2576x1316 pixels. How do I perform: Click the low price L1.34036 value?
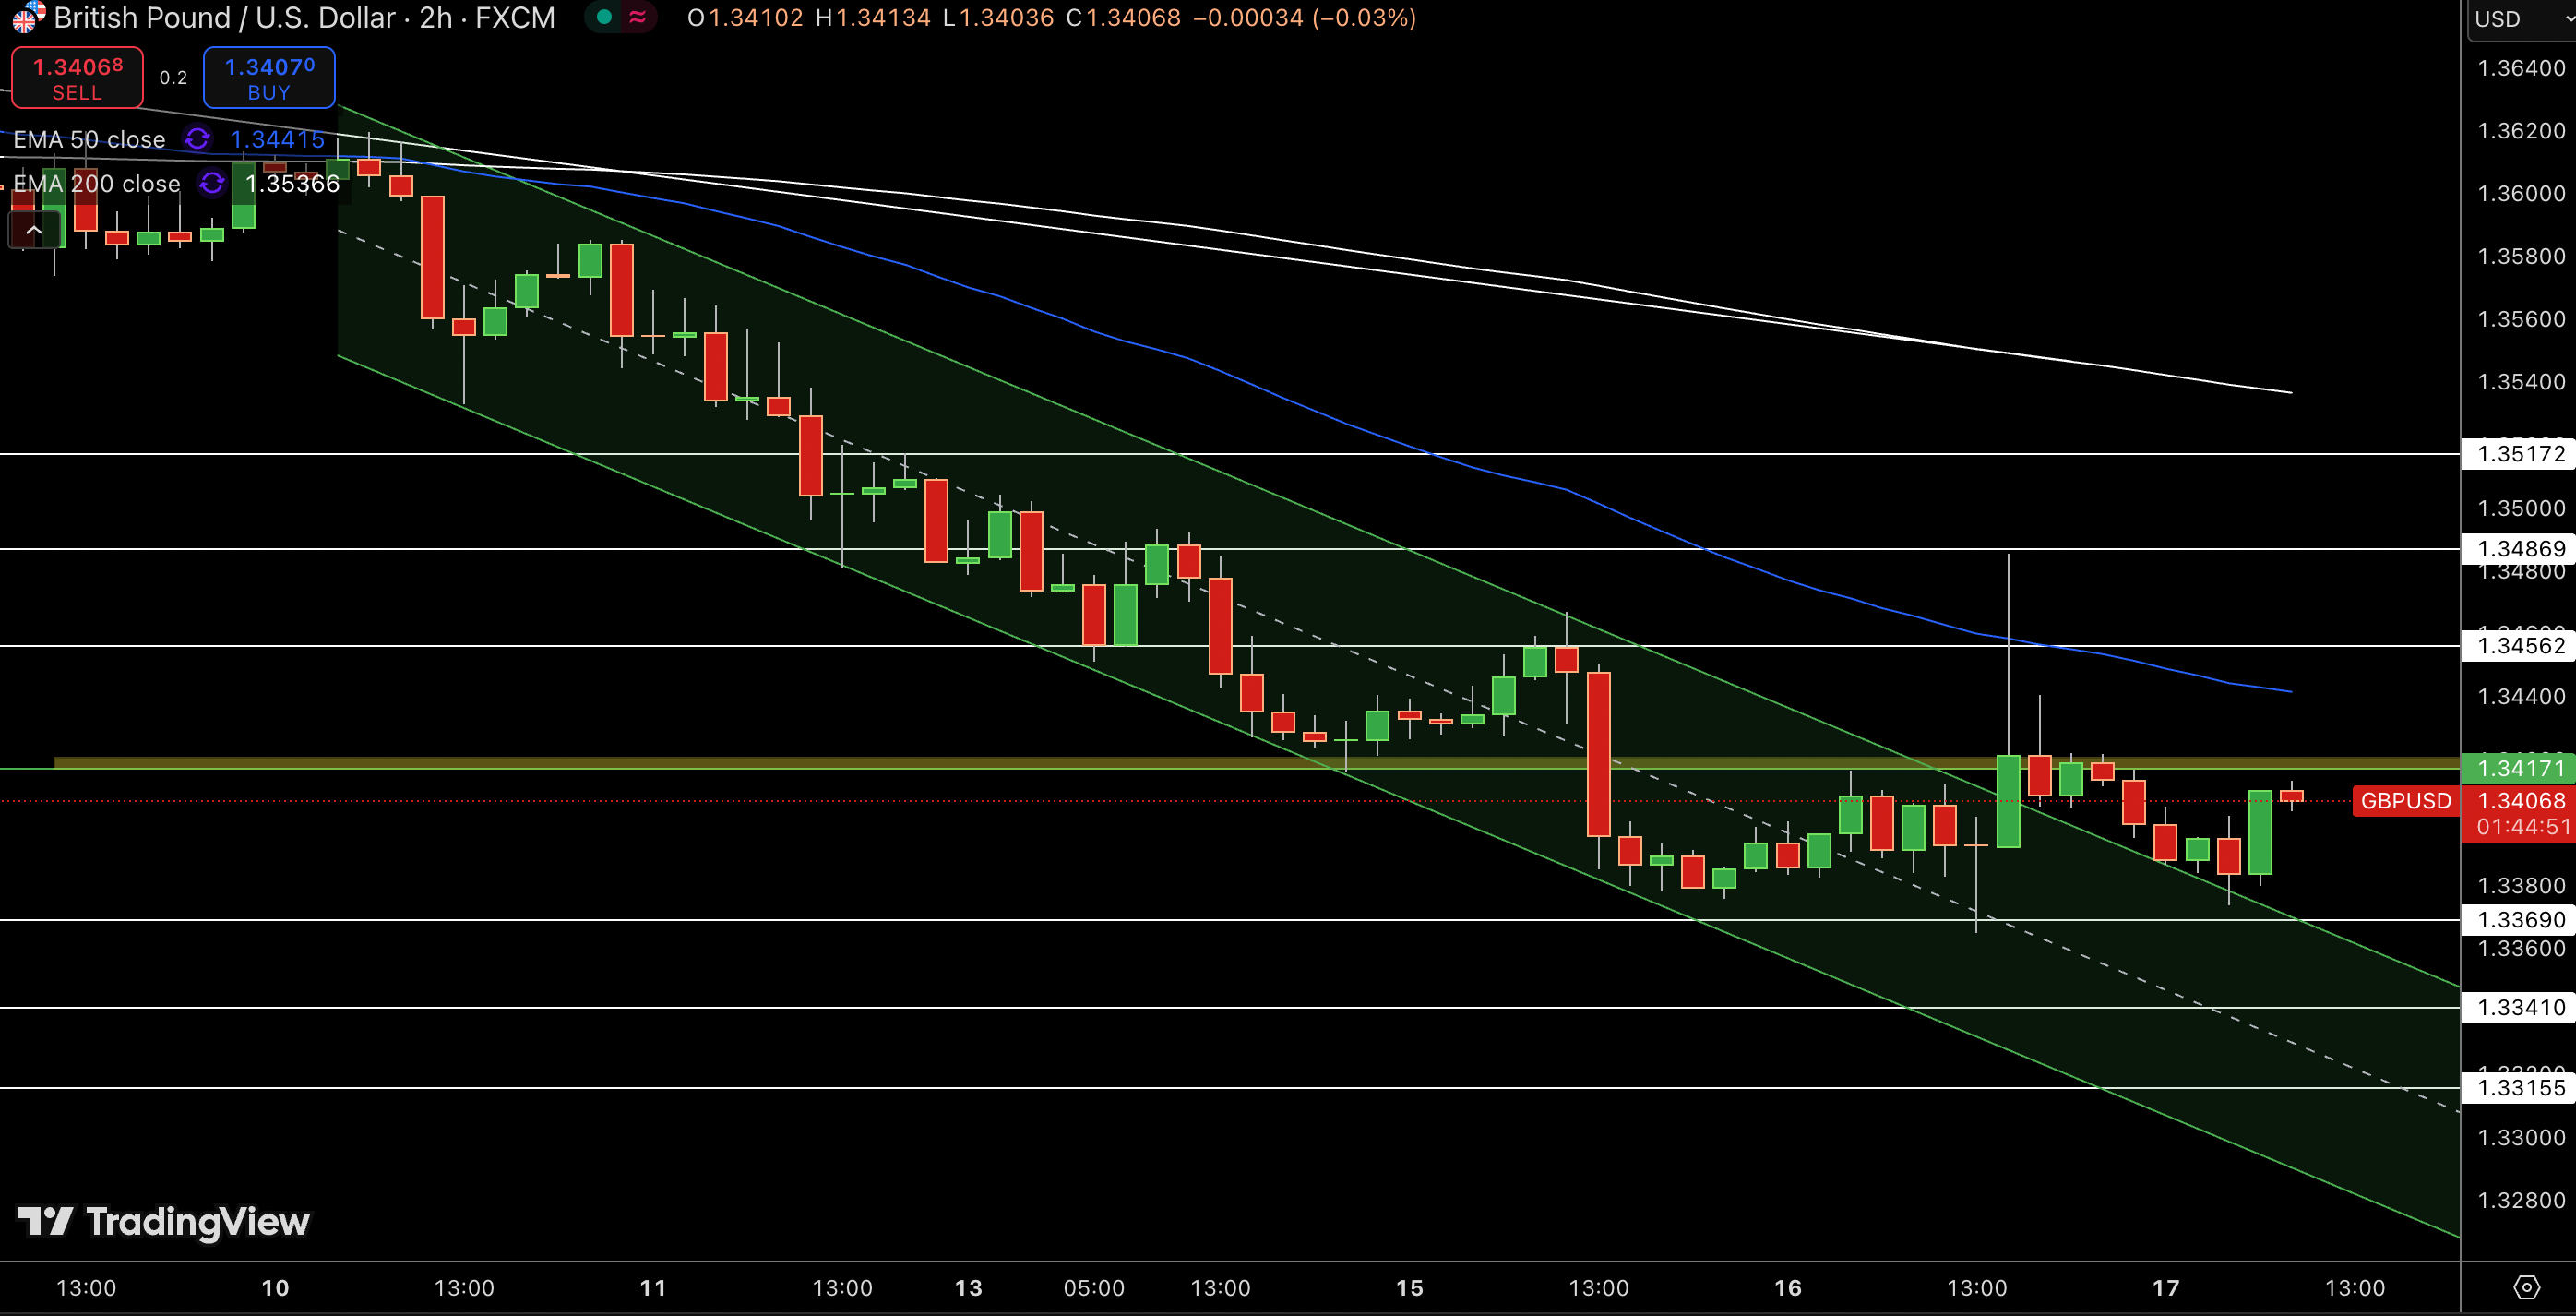click(998, 18)
